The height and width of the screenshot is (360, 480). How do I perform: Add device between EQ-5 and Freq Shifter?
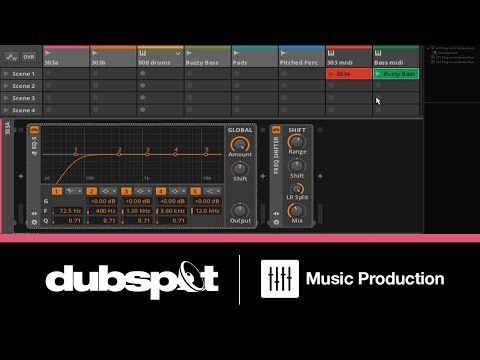[263, 176]
